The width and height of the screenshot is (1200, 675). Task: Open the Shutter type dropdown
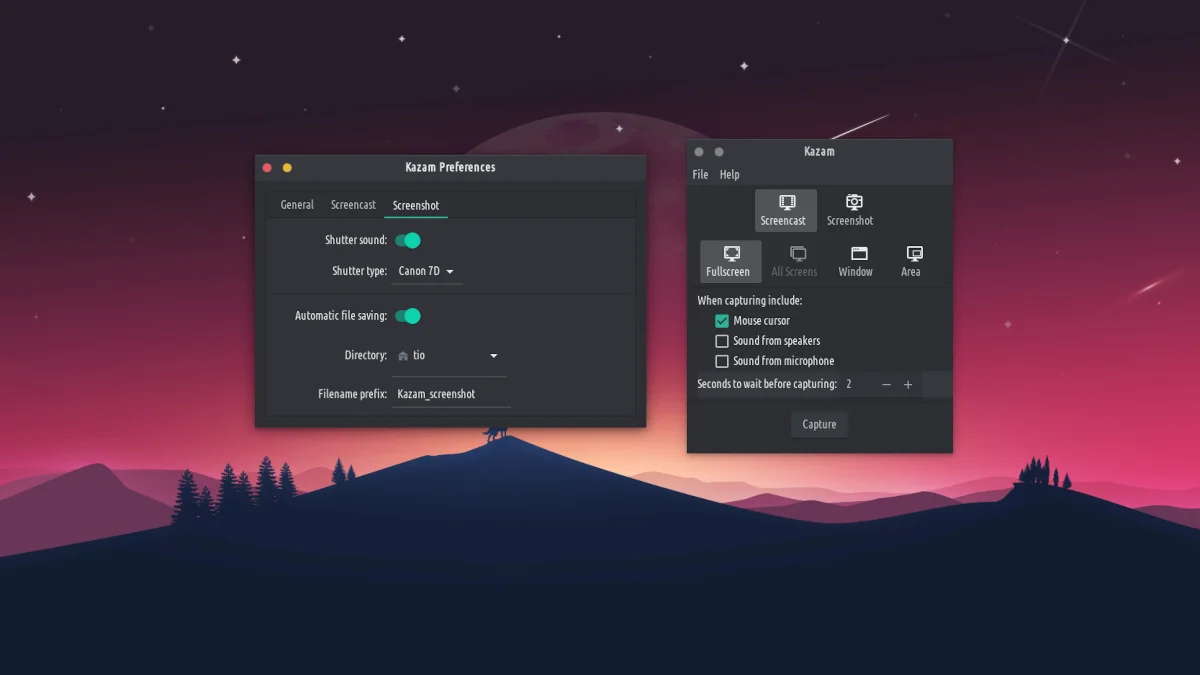(427, 271)
